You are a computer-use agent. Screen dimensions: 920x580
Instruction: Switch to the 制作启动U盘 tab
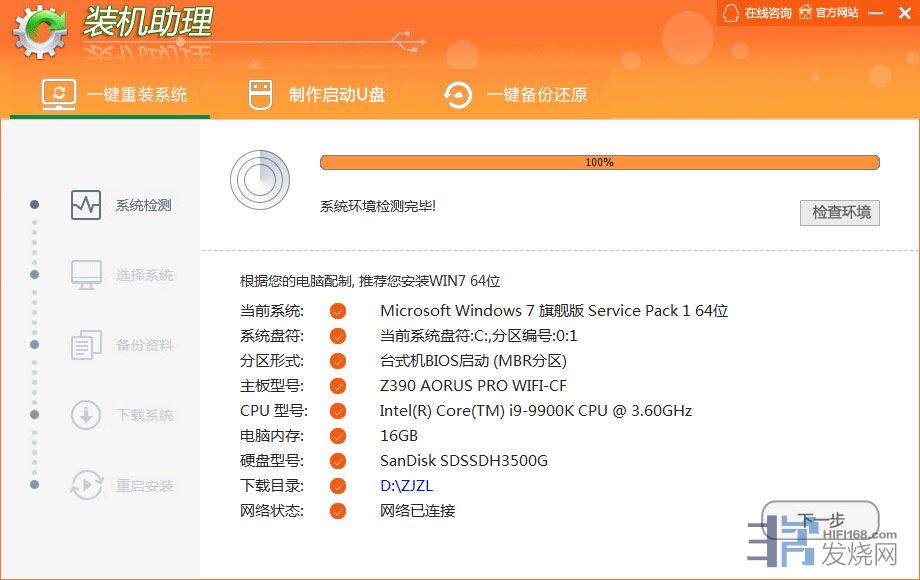[x=316, y=95]
